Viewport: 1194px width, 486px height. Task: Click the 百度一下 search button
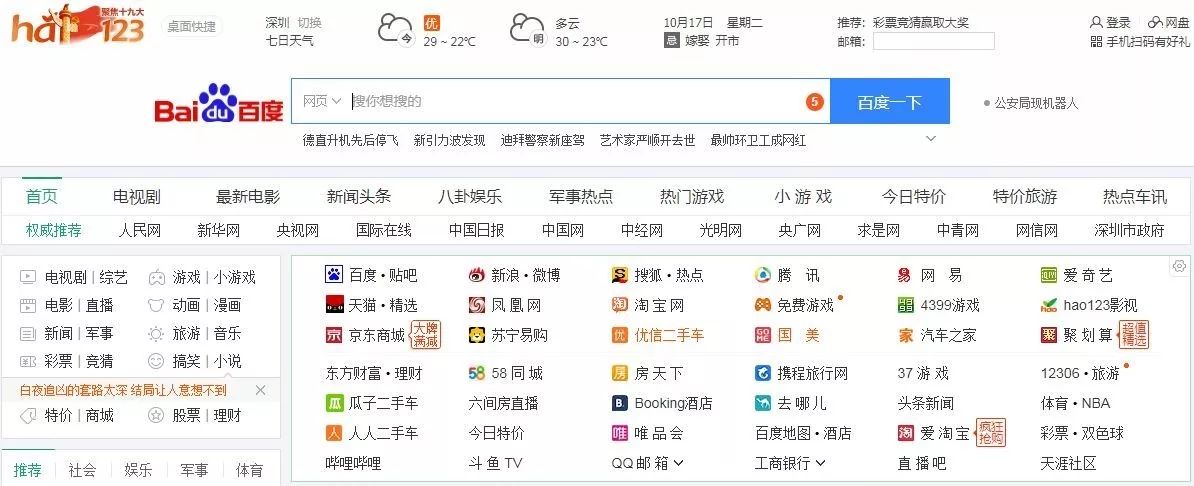click(889, 101)
